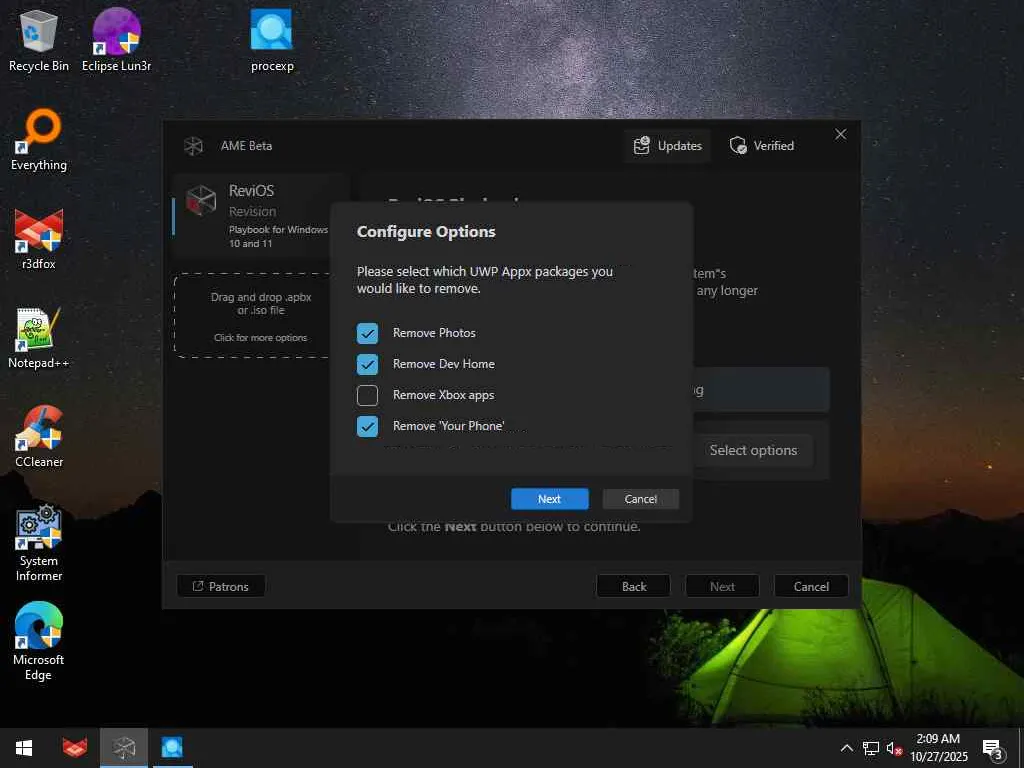This screenshot has height=768, width=1024.
Task: Click the 'Remove Xbox apps' label text
Action: tap(443, 395)
